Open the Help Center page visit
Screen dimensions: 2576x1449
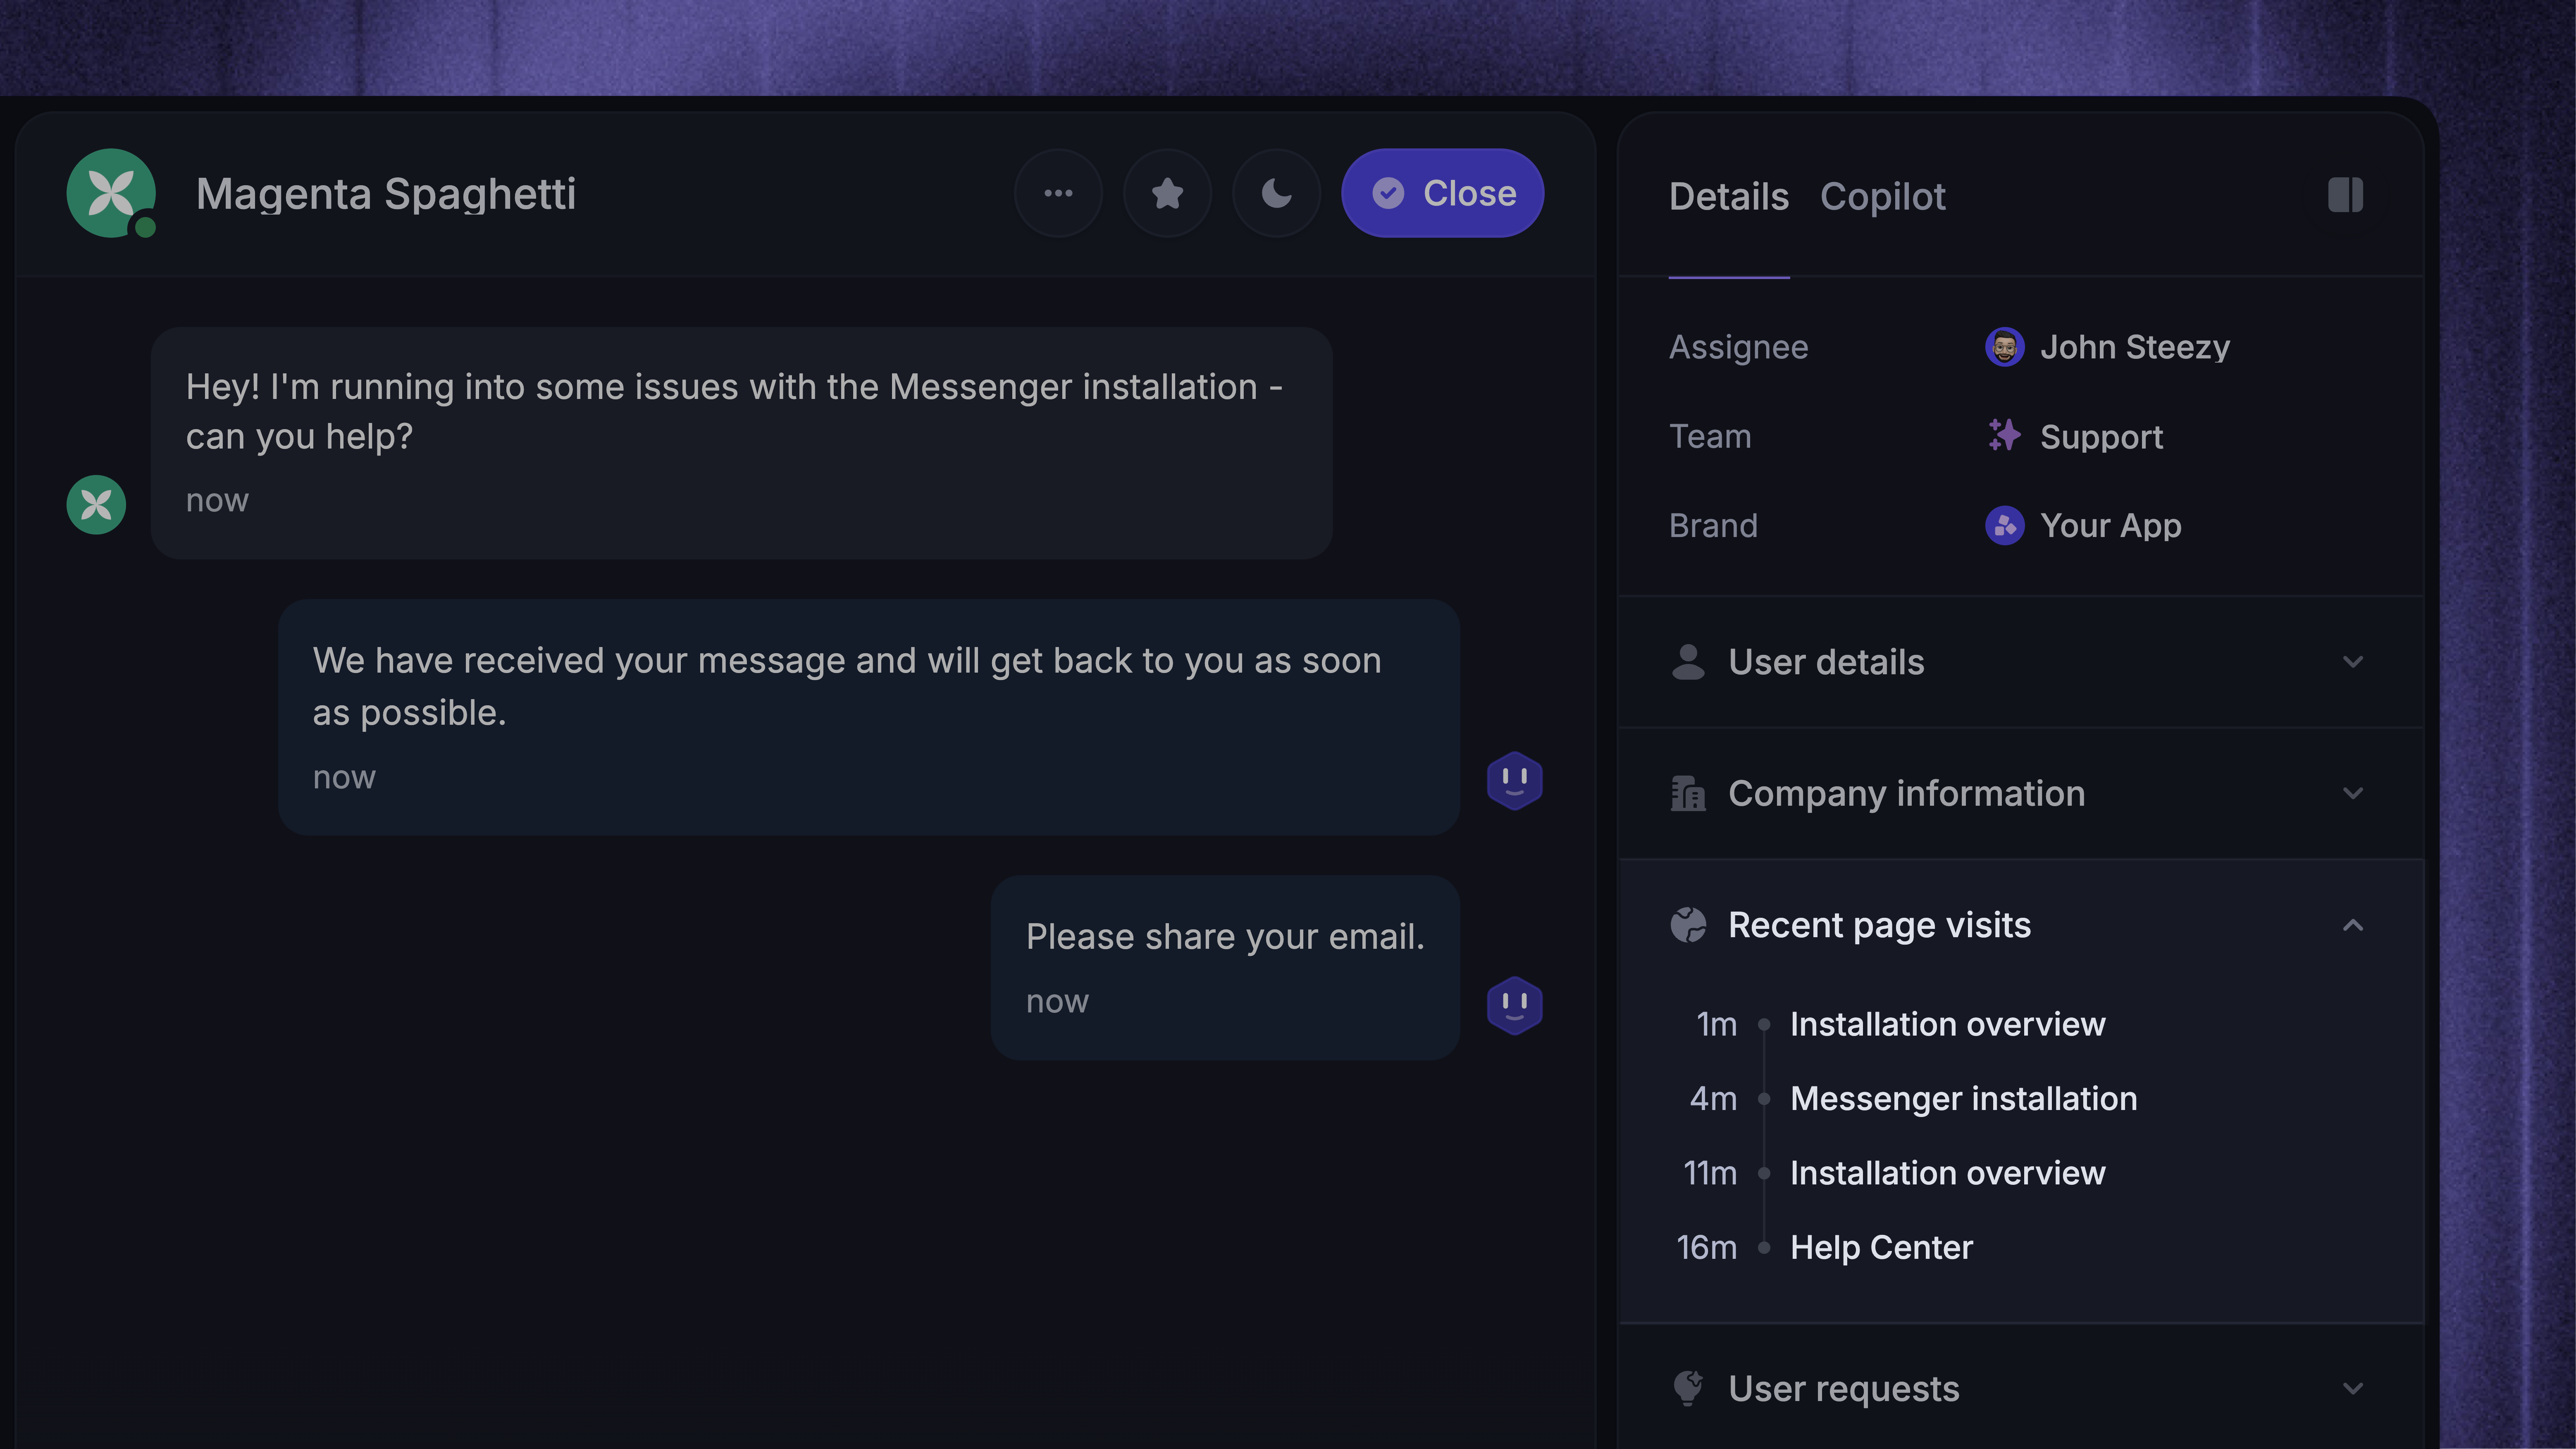point(1881,1248)
